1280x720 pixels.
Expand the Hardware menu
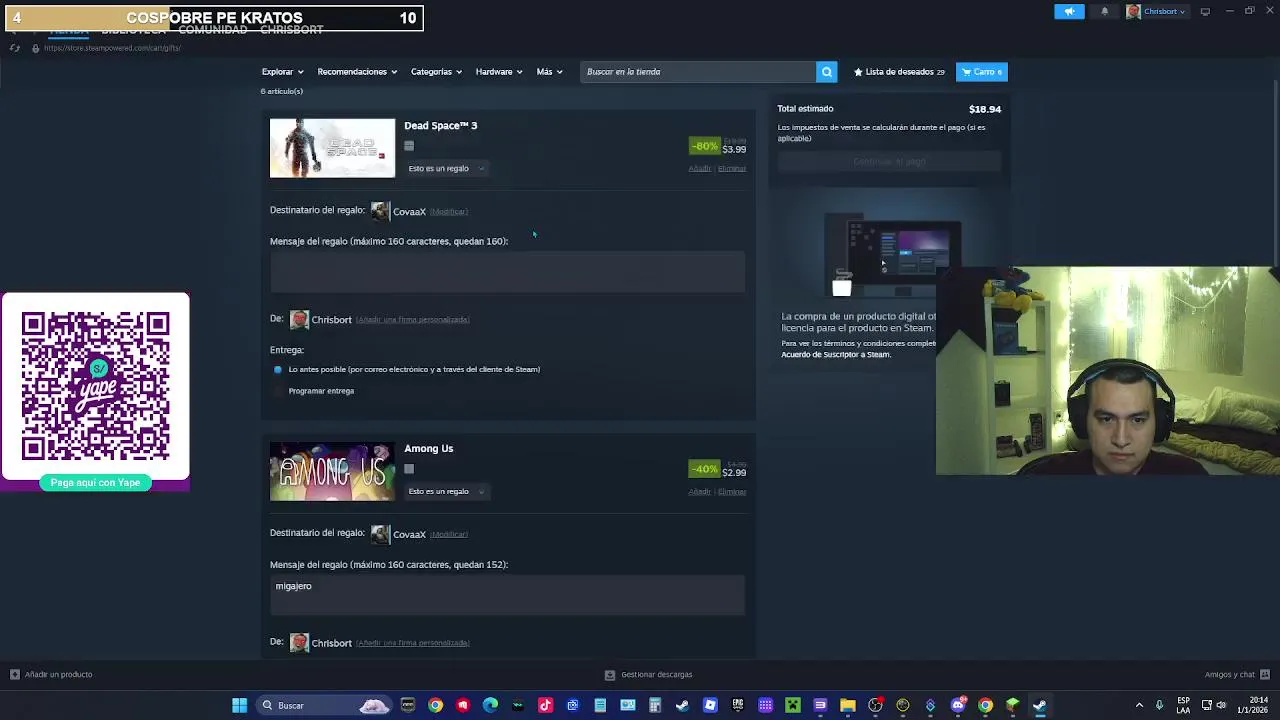499,72
